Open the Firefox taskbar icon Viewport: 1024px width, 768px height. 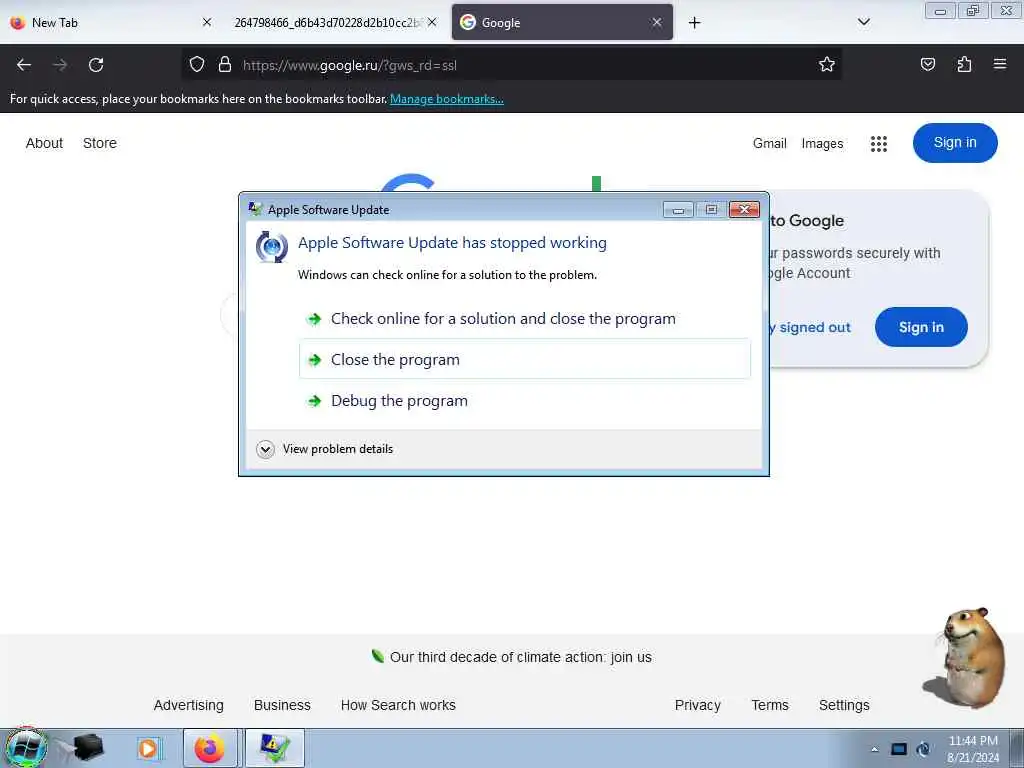210,748
